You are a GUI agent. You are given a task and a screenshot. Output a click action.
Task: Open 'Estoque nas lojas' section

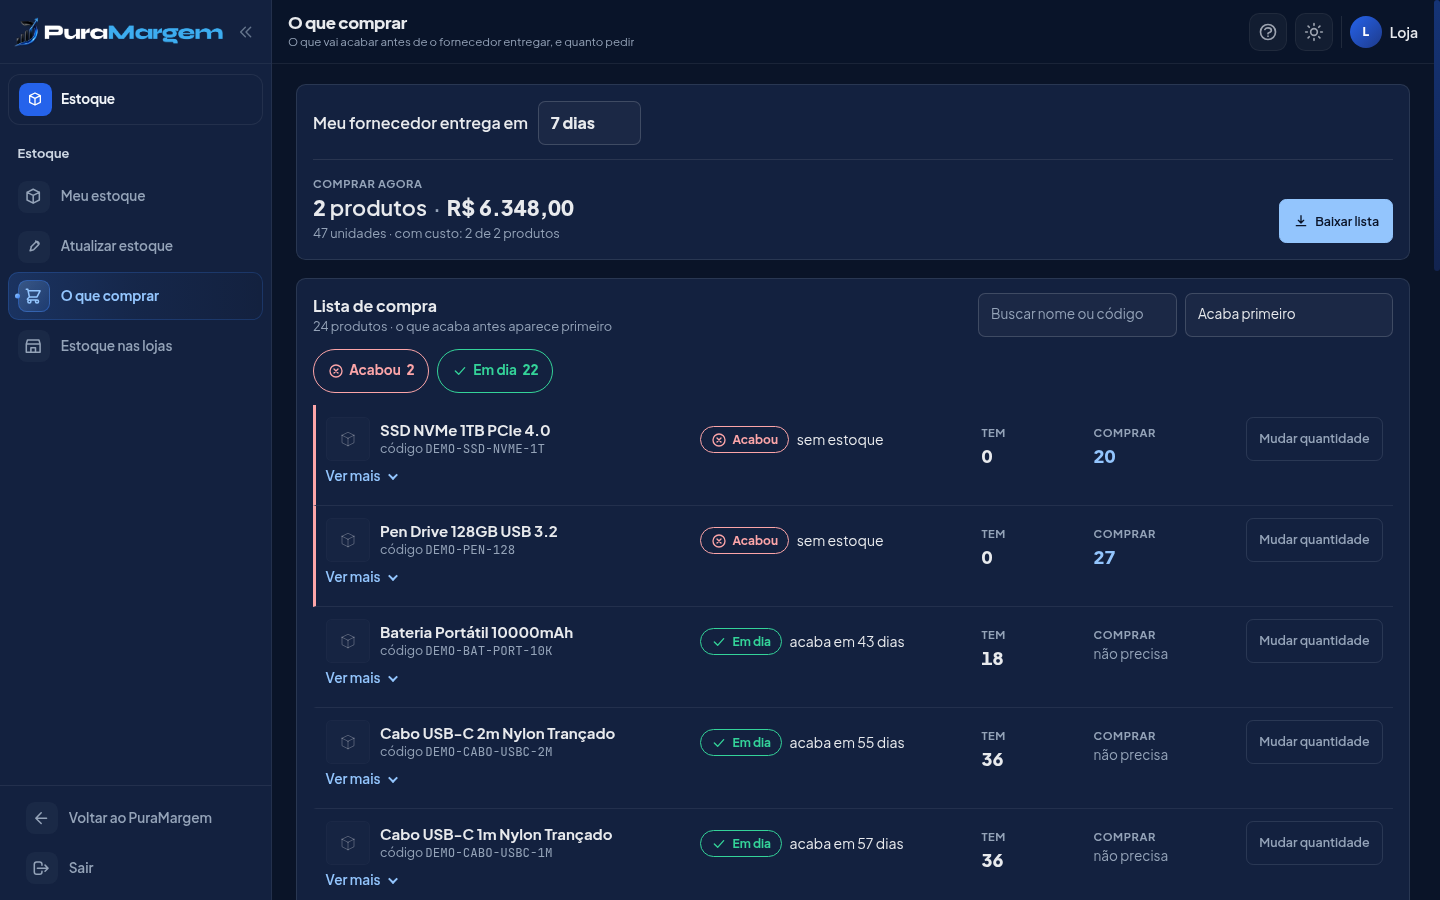click(135, 346)
